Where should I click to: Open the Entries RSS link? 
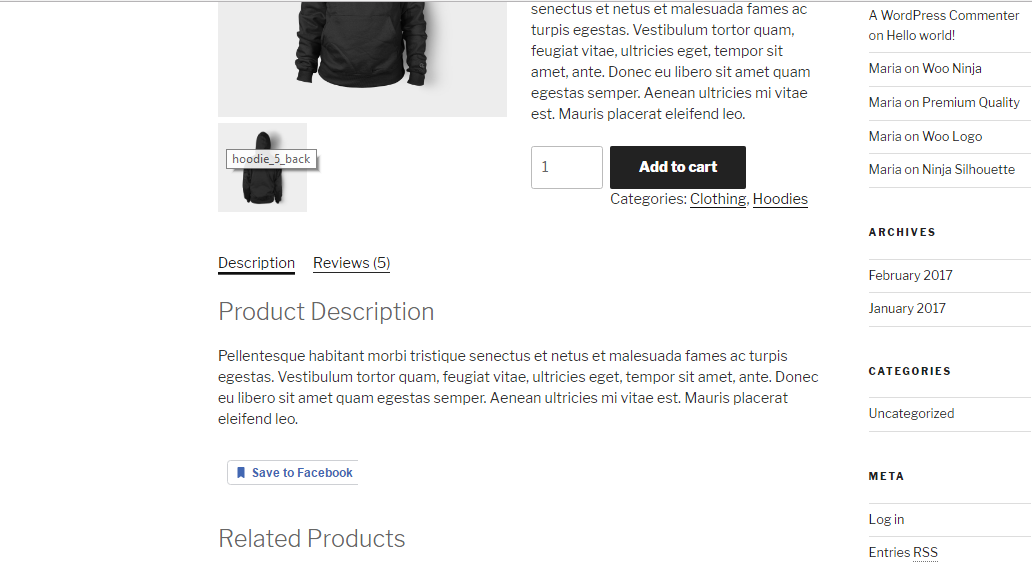pos(903,552)
